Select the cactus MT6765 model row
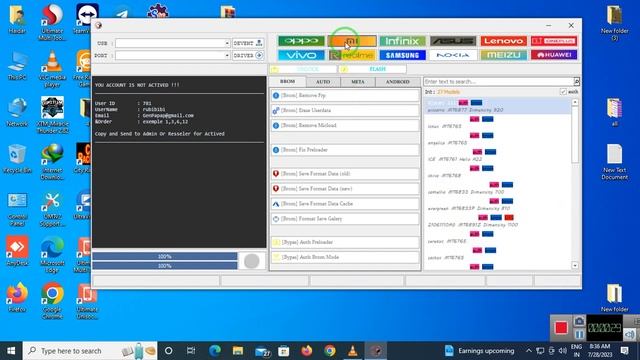640x360 pixels. click(x=497, y=254)
